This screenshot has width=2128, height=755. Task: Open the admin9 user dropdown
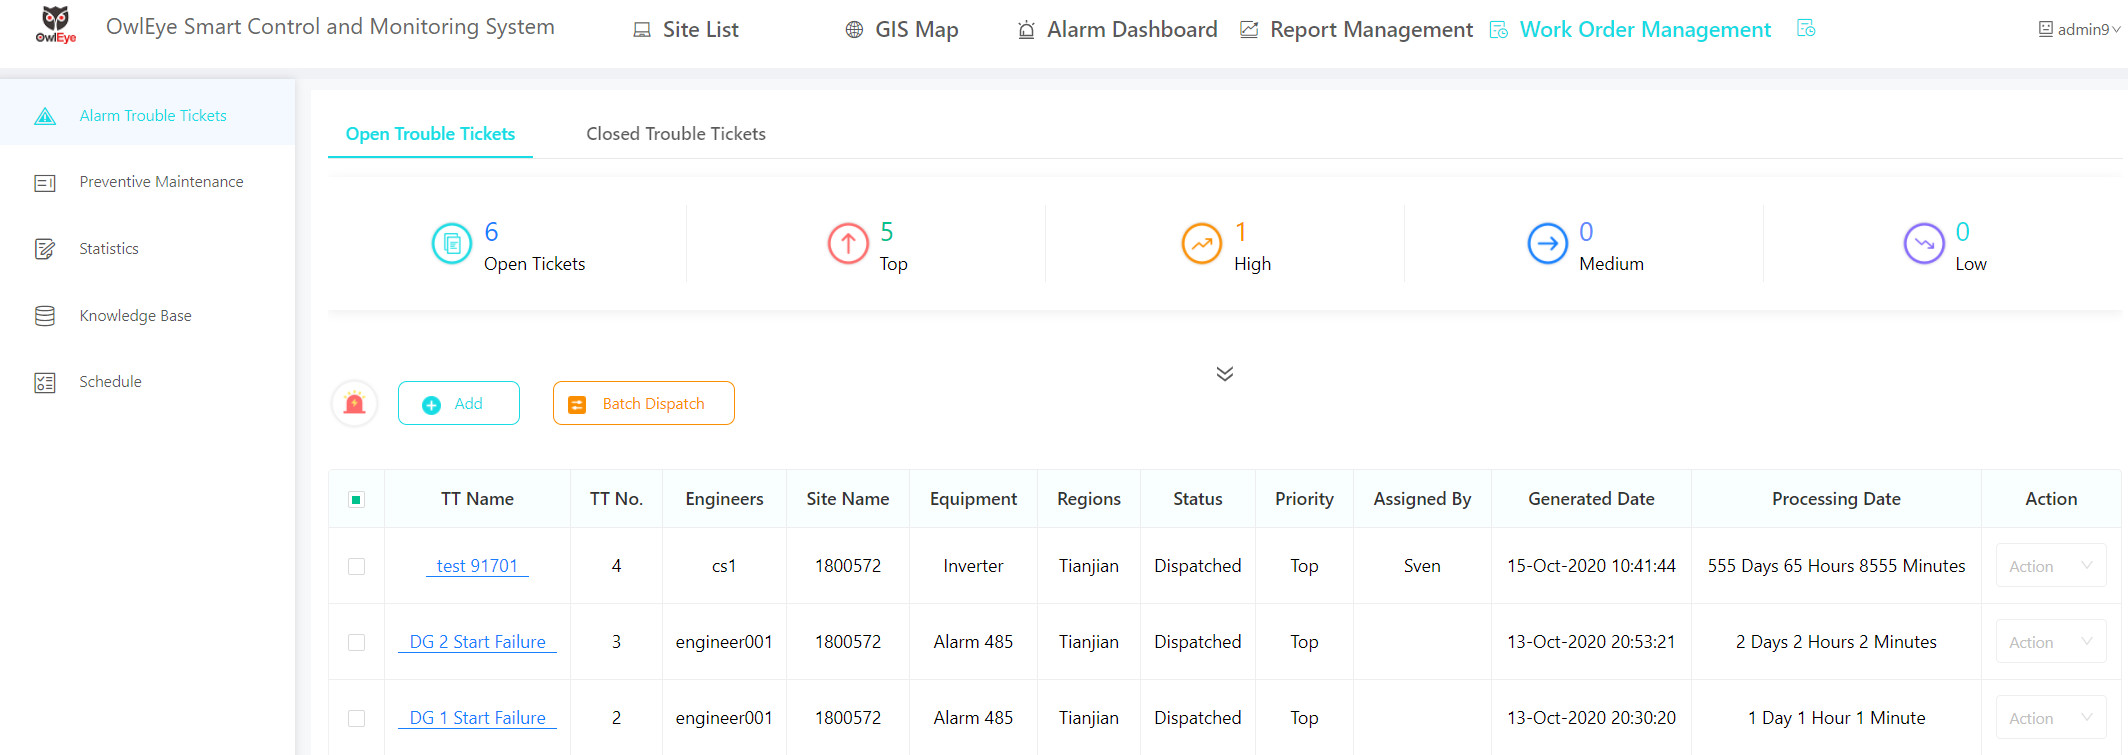click(2079, 30)
